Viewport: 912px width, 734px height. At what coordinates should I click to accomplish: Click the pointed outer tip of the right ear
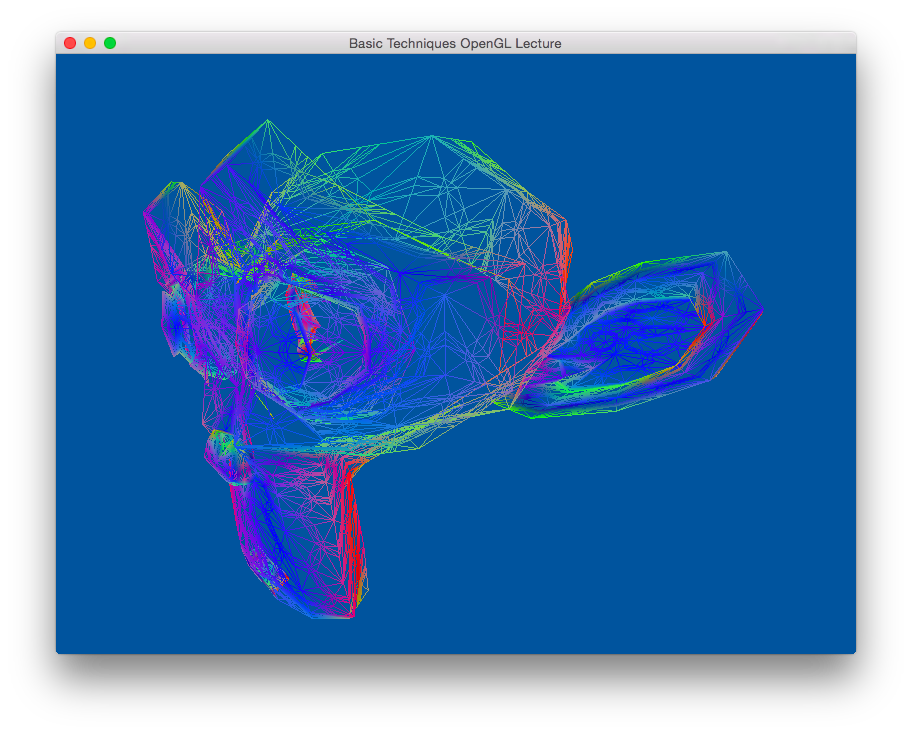(x=763, y=309)
